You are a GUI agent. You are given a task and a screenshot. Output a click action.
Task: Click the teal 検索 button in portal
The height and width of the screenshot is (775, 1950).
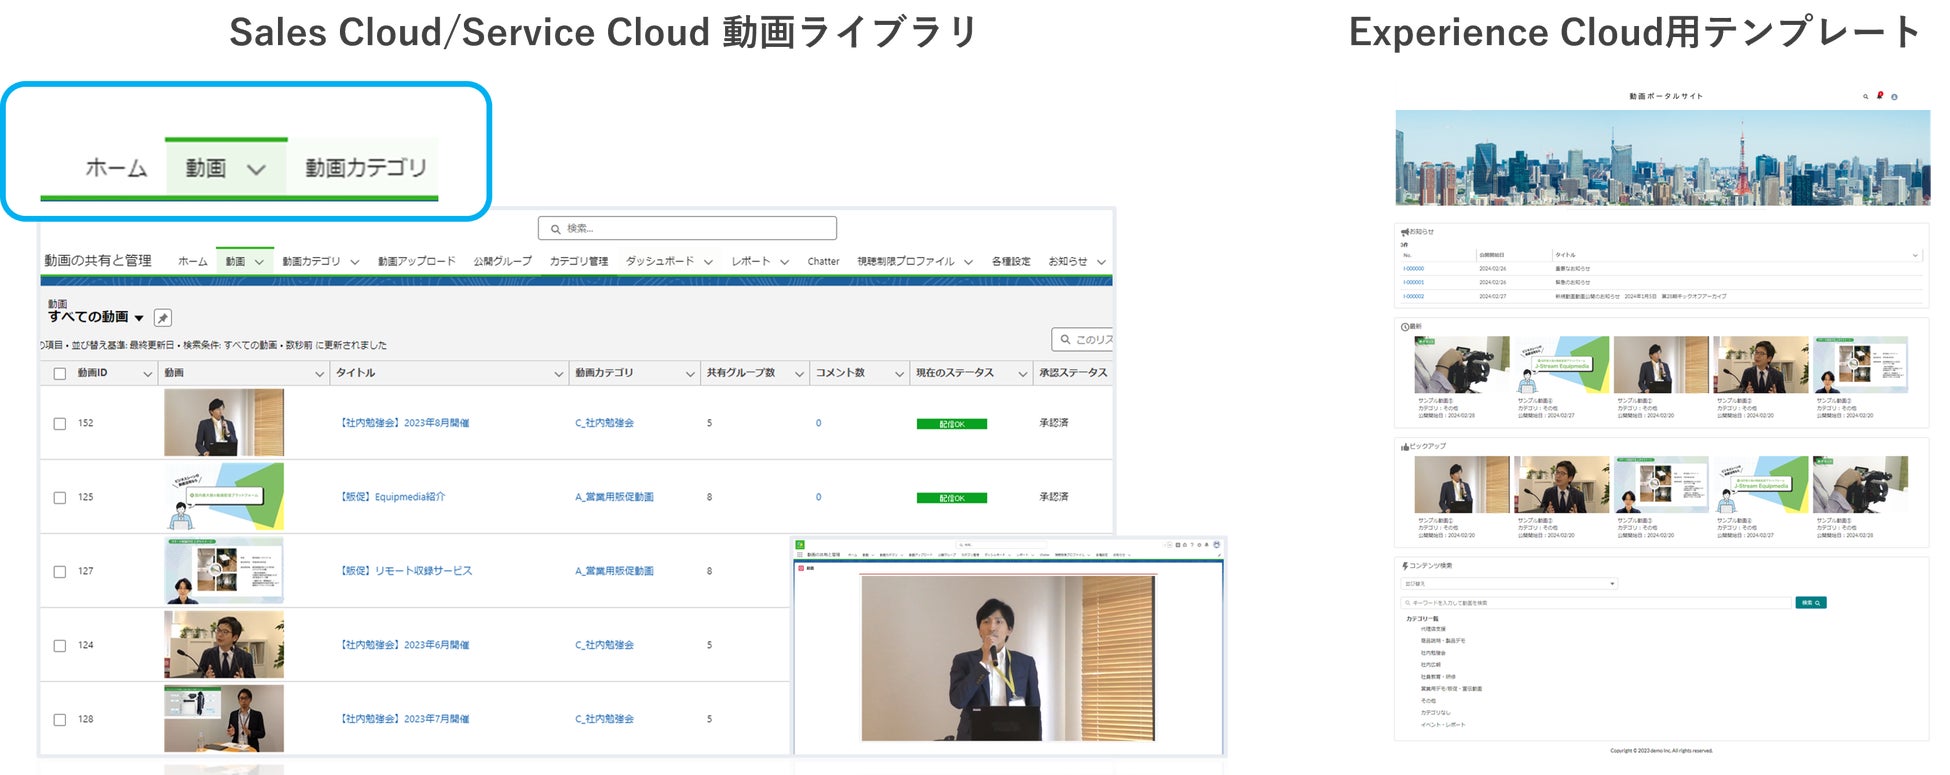click(x=1811, y=603)
